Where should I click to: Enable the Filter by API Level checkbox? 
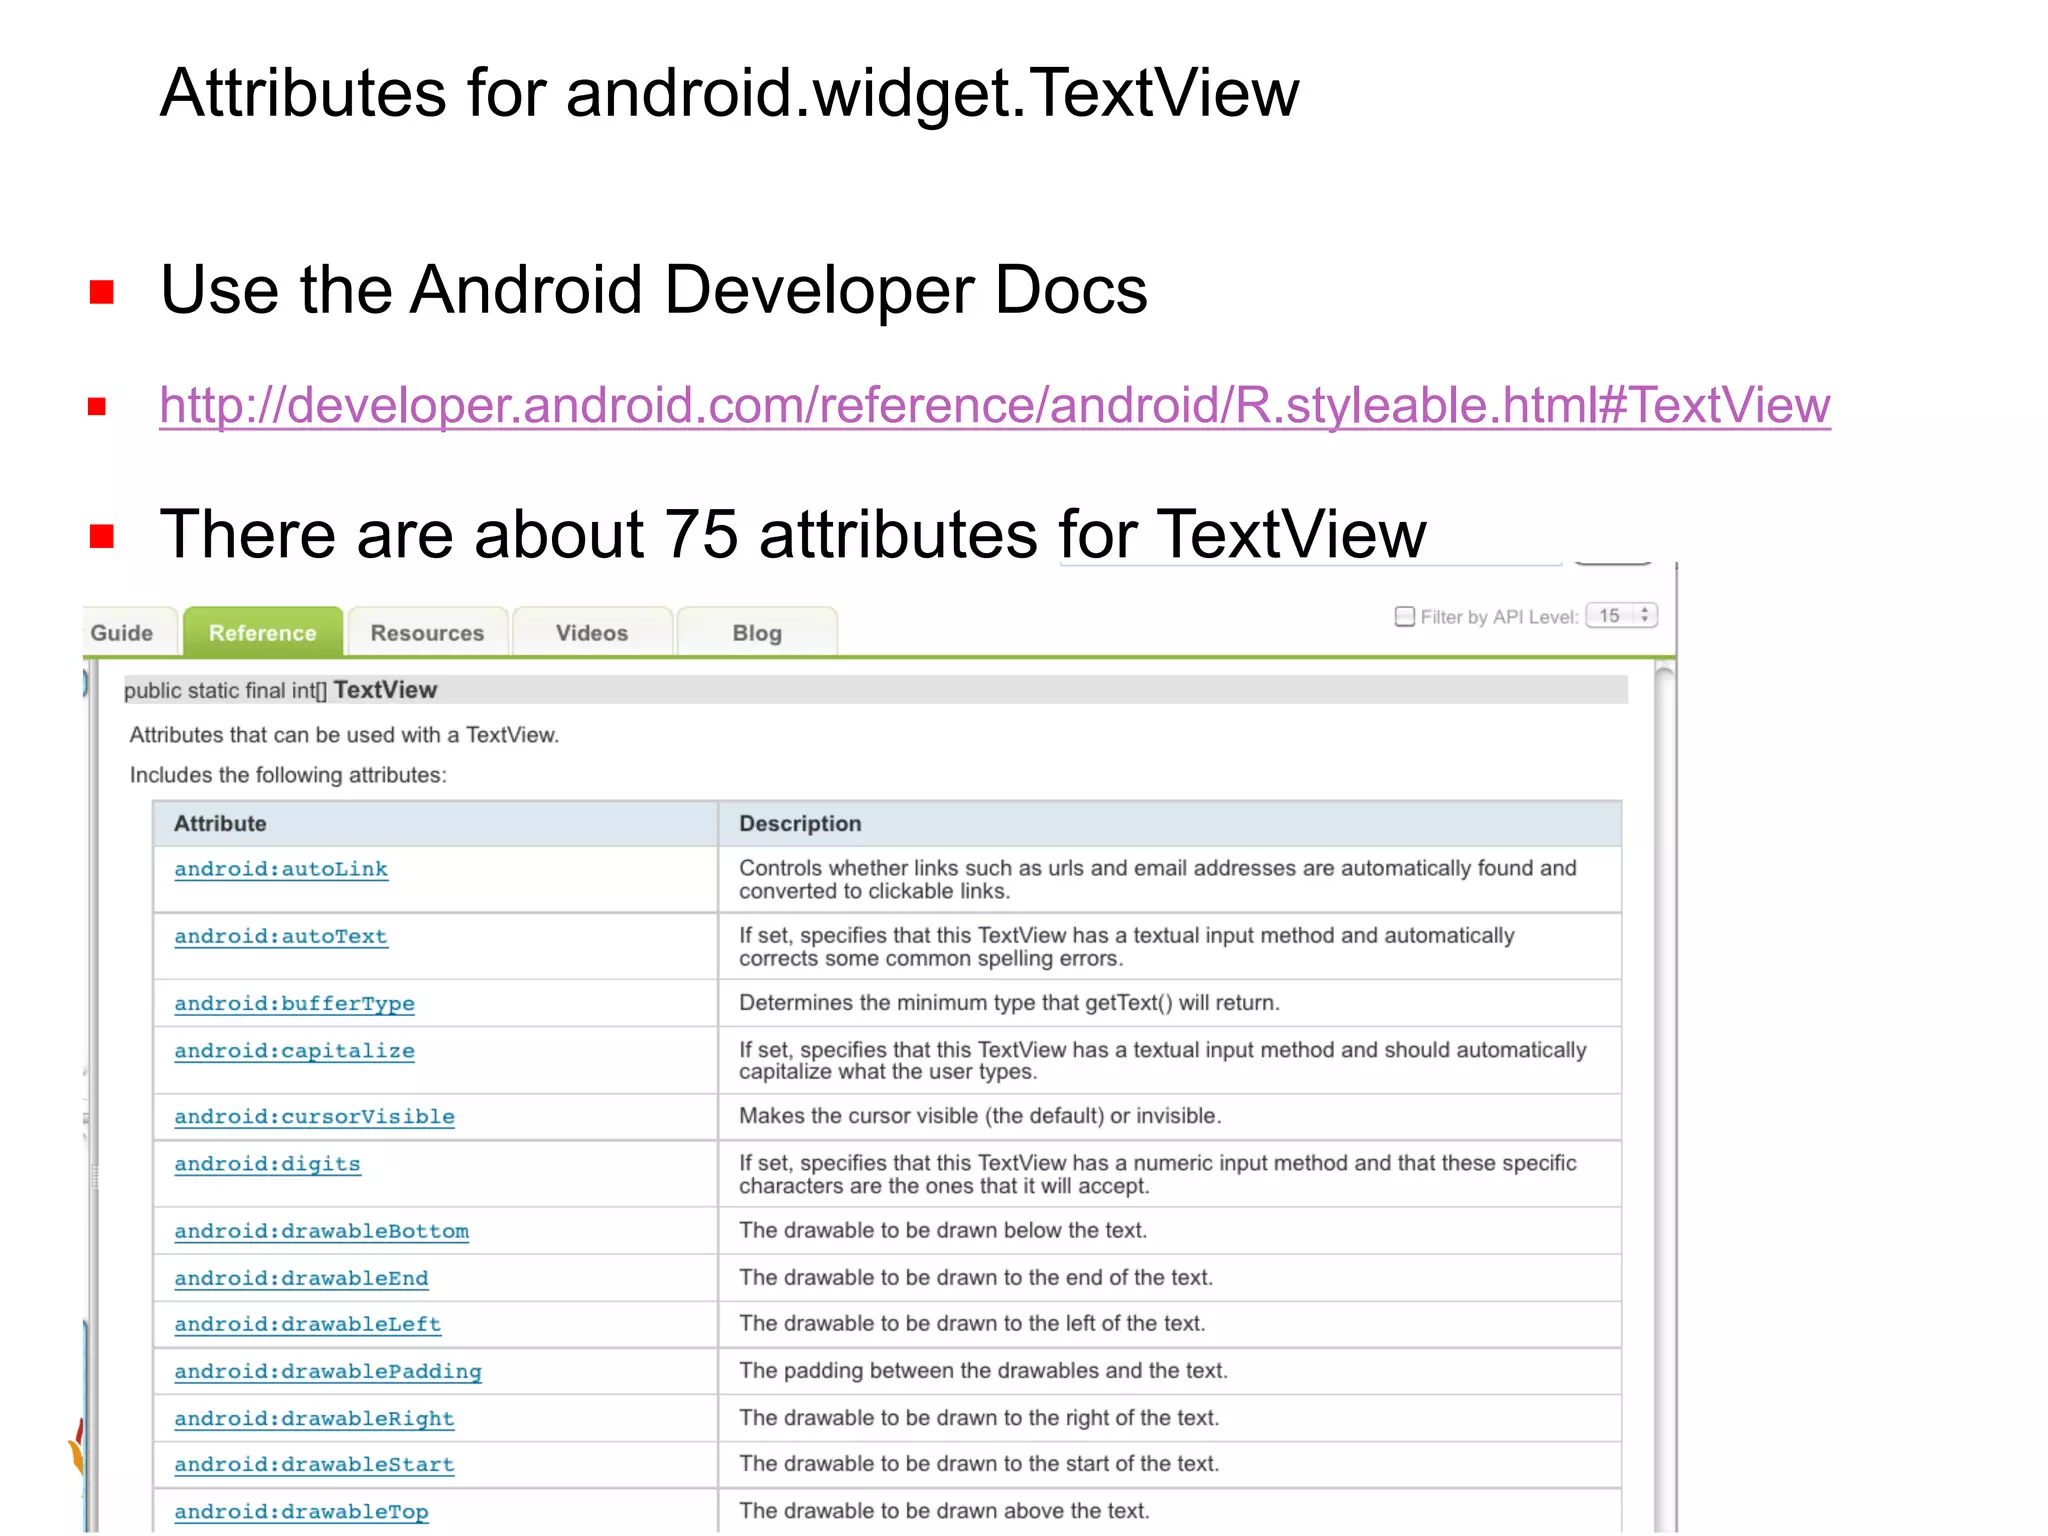coord(1405,616)
